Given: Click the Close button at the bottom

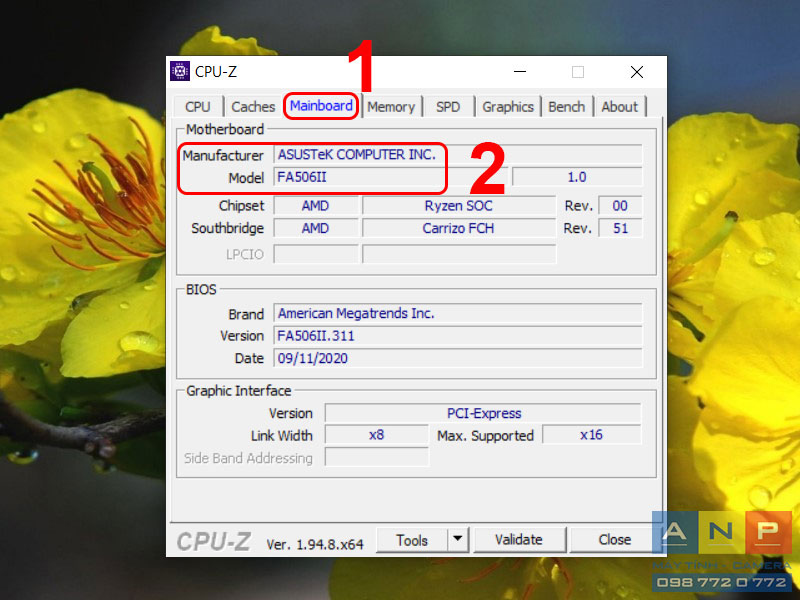Looking at the screenshot, I should 614,539.
